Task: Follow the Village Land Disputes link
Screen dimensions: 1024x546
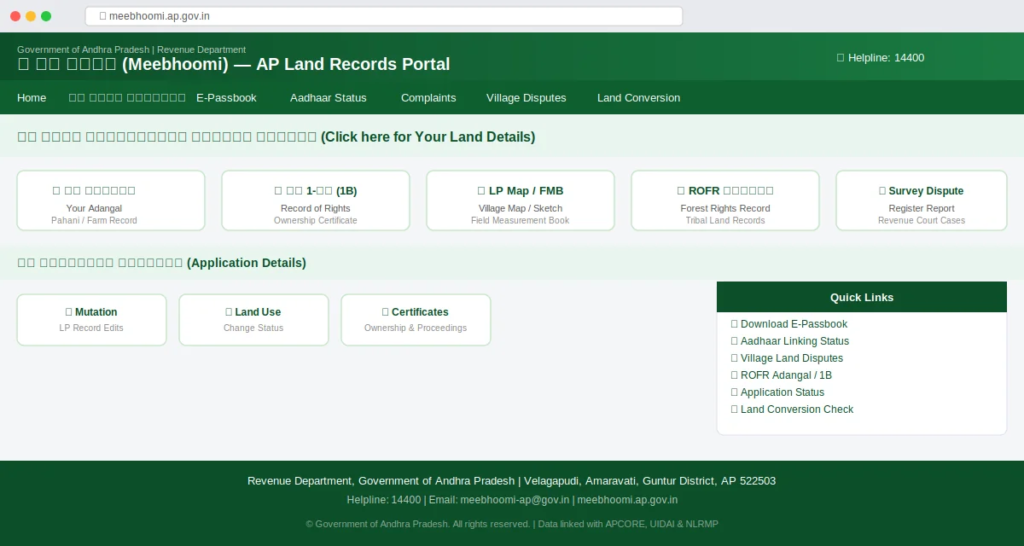Action: [x=791, y=358]
